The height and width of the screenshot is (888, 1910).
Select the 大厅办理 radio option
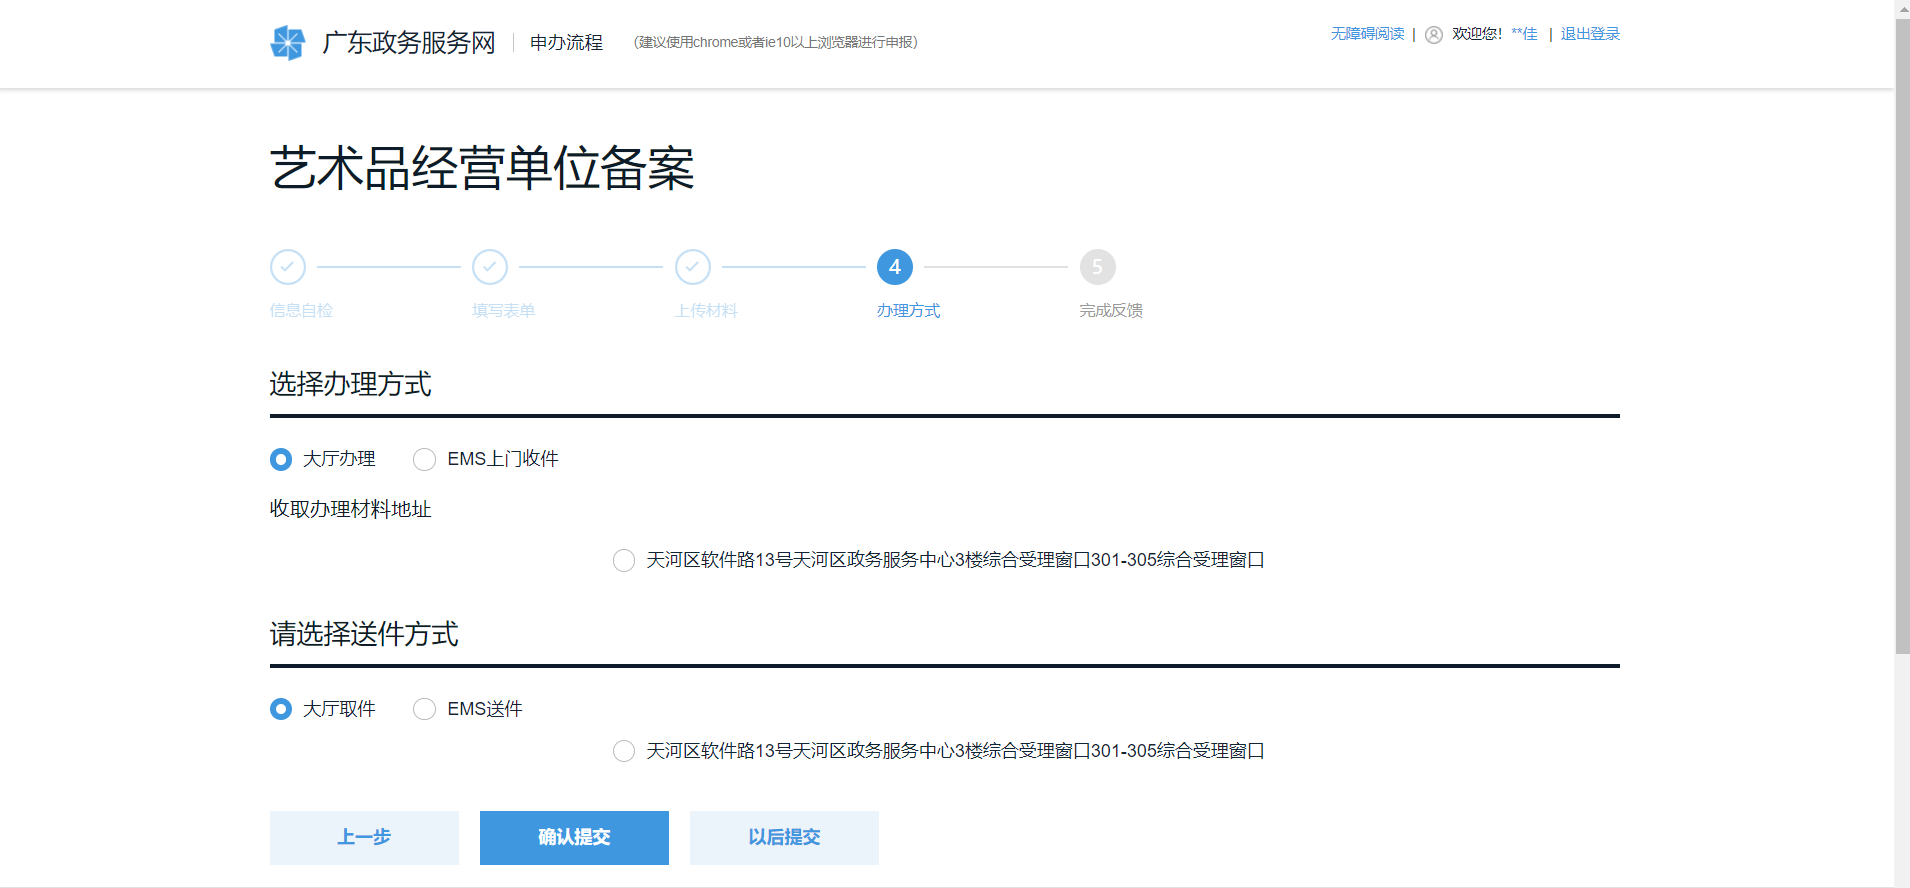[281, 459]
